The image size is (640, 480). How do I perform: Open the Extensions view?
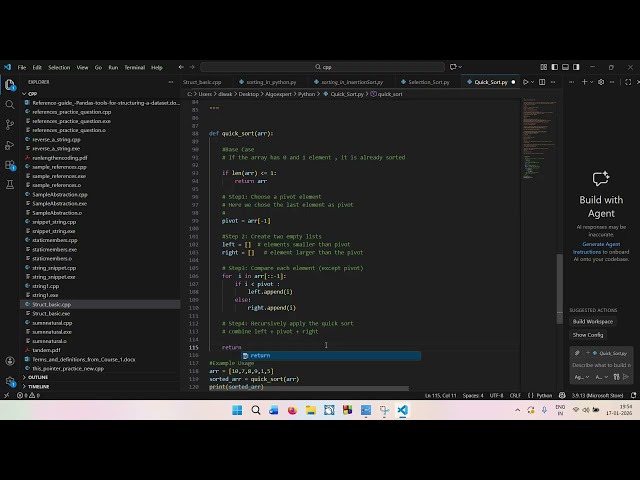[10, 165]
